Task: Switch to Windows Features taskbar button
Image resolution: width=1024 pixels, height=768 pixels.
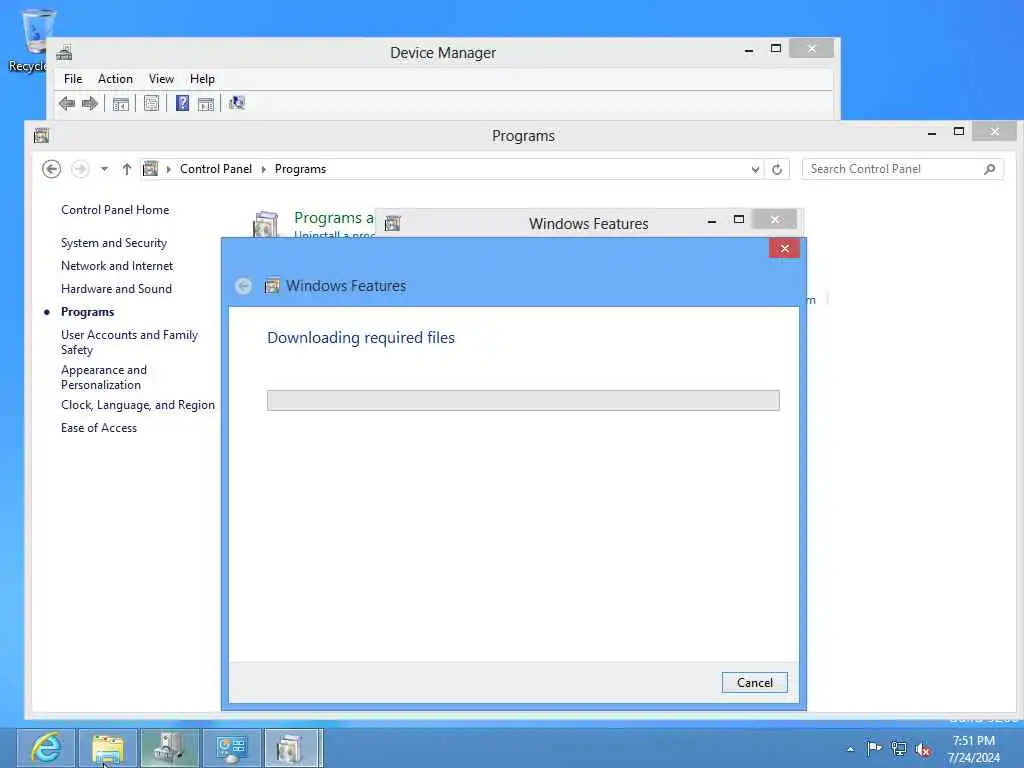Action: [293, 748]
